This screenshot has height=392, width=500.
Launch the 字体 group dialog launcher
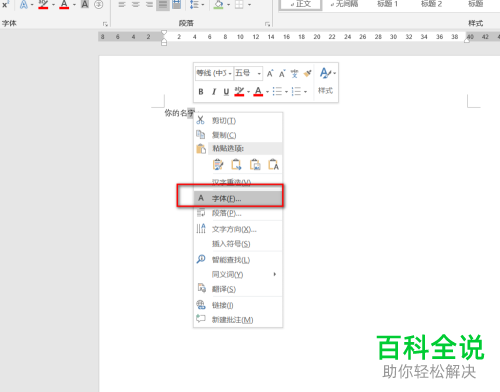tap(105, 24)
